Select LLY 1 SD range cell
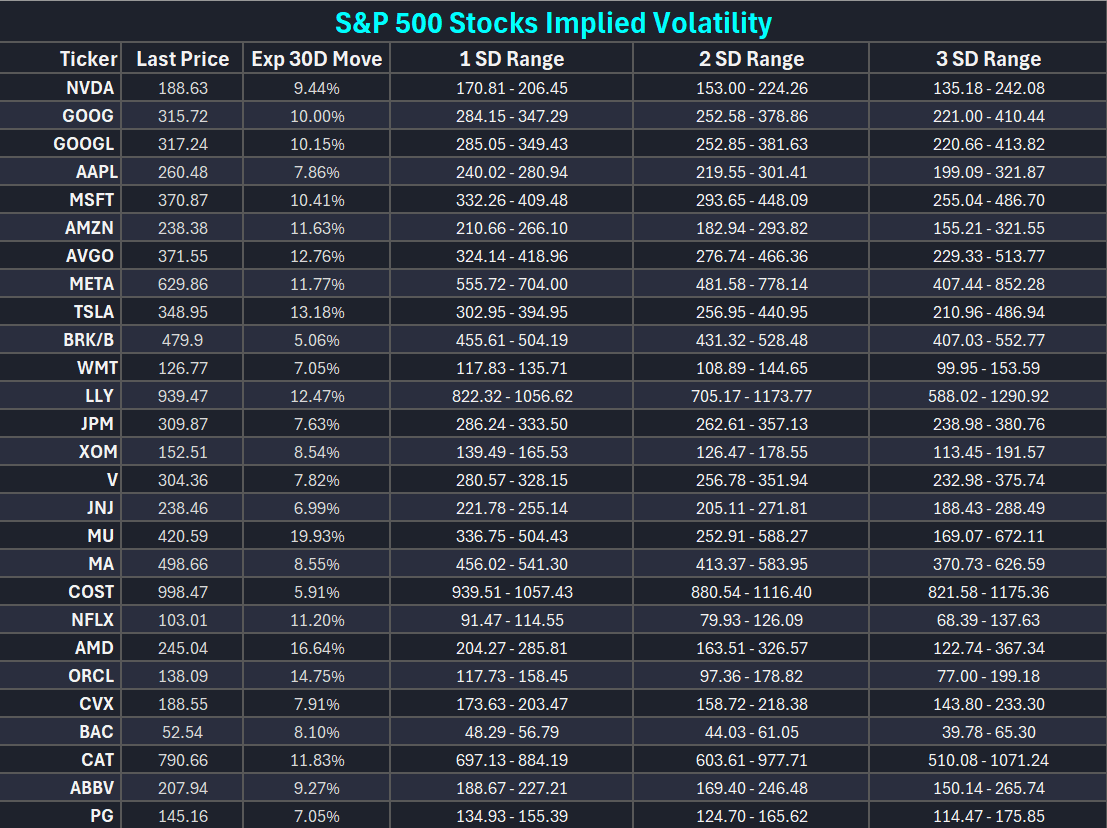 [512, 396]
